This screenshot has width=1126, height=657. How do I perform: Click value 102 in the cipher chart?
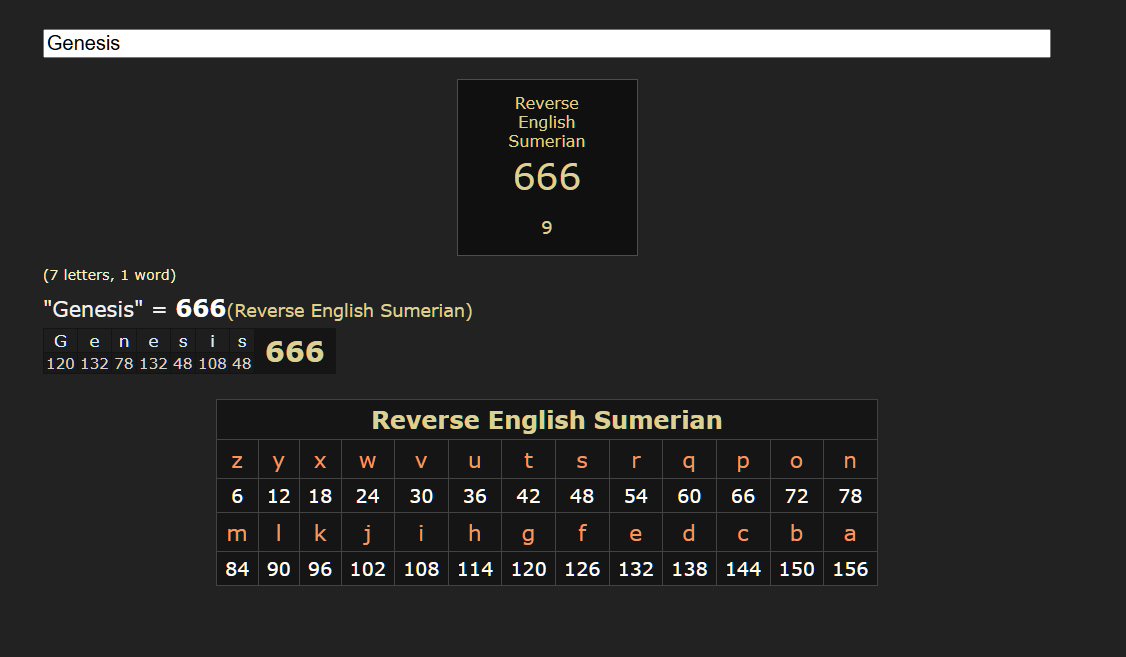pos(368,569)
